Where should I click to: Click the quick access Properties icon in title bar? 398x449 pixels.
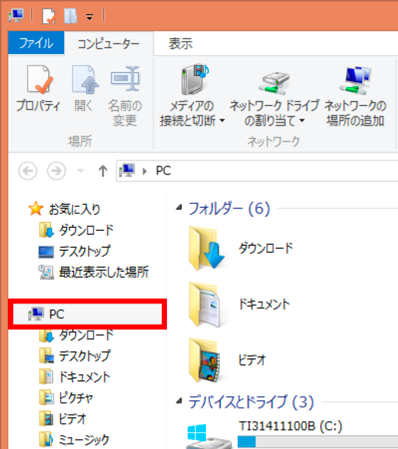49,16
